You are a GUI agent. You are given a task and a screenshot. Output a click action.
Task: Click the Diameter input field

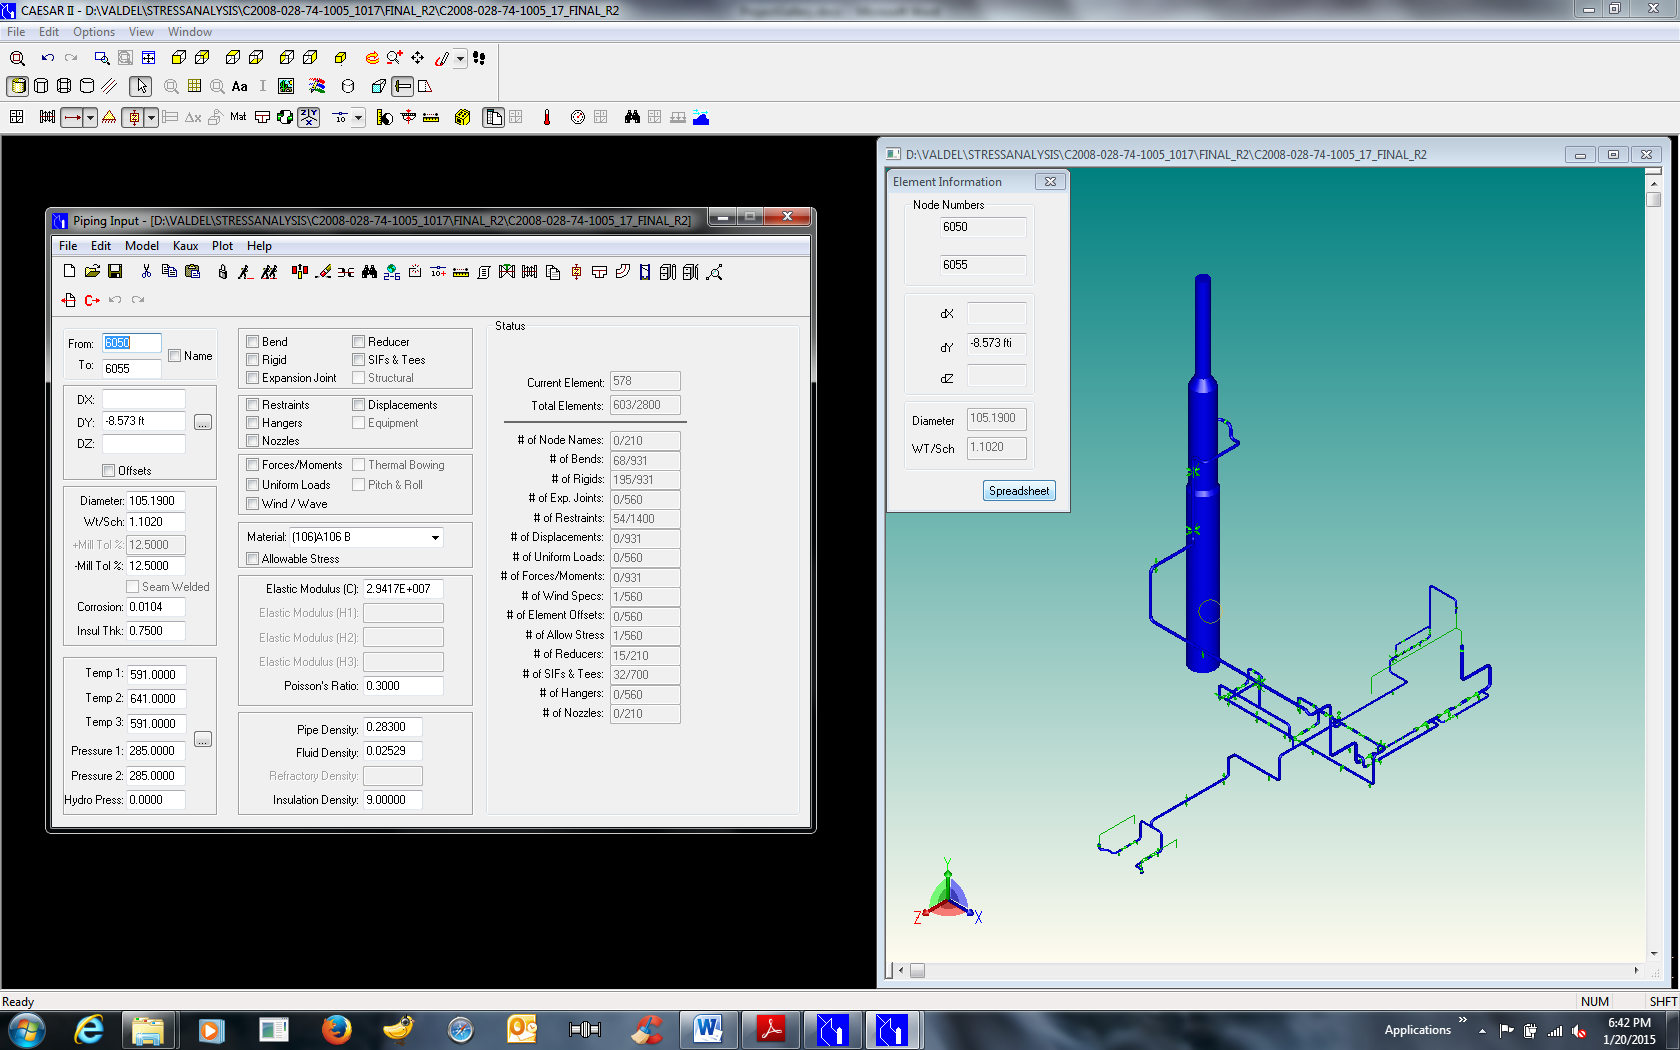(155, 501)
